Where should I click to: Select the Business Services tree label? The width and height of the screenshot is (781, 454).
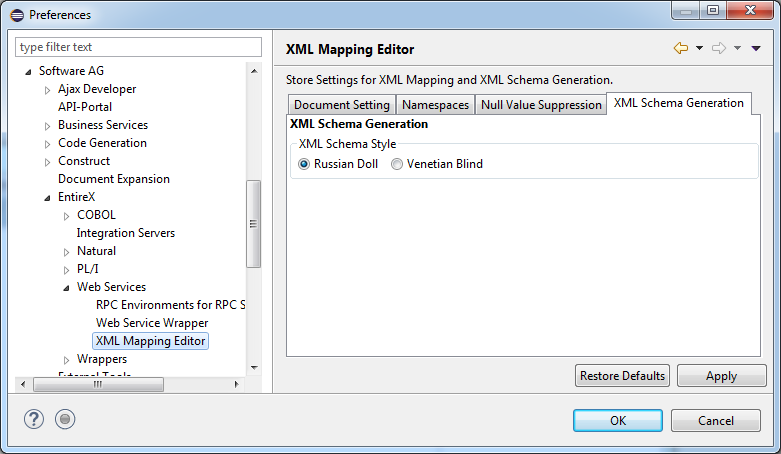(x=103, y=125)
